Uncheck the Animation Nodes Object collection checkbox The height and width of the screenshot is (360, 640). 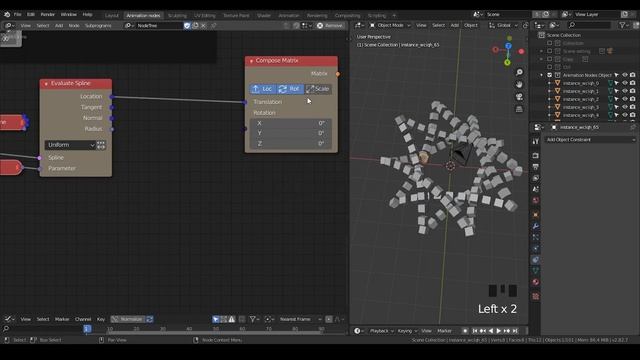549,75
